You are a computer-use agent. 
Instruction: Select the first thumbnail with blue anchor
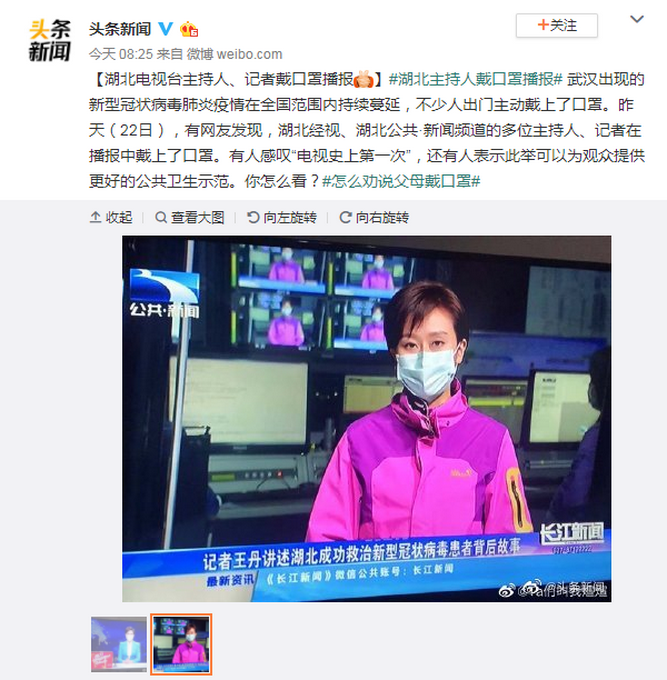coord(119,644)
